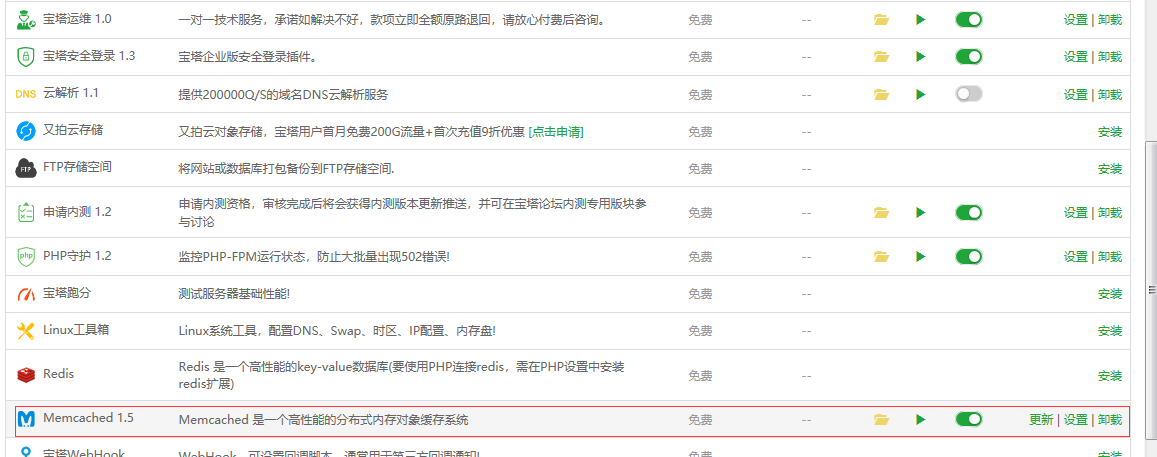Click play arrow for 宝塔运维

920,20
